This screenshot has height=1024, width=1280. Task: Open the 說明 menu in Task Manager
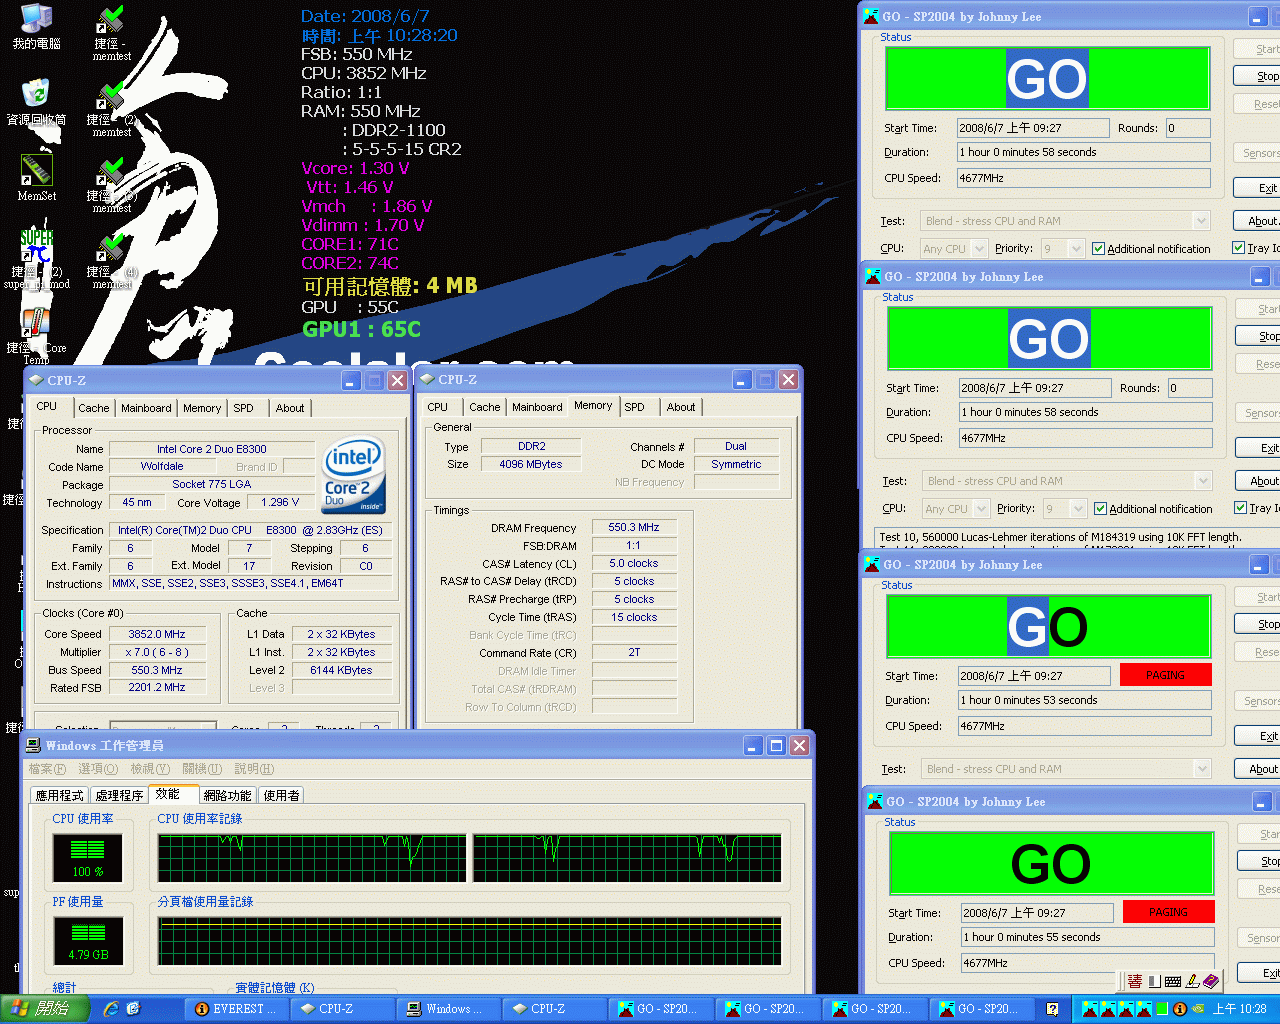254,769
